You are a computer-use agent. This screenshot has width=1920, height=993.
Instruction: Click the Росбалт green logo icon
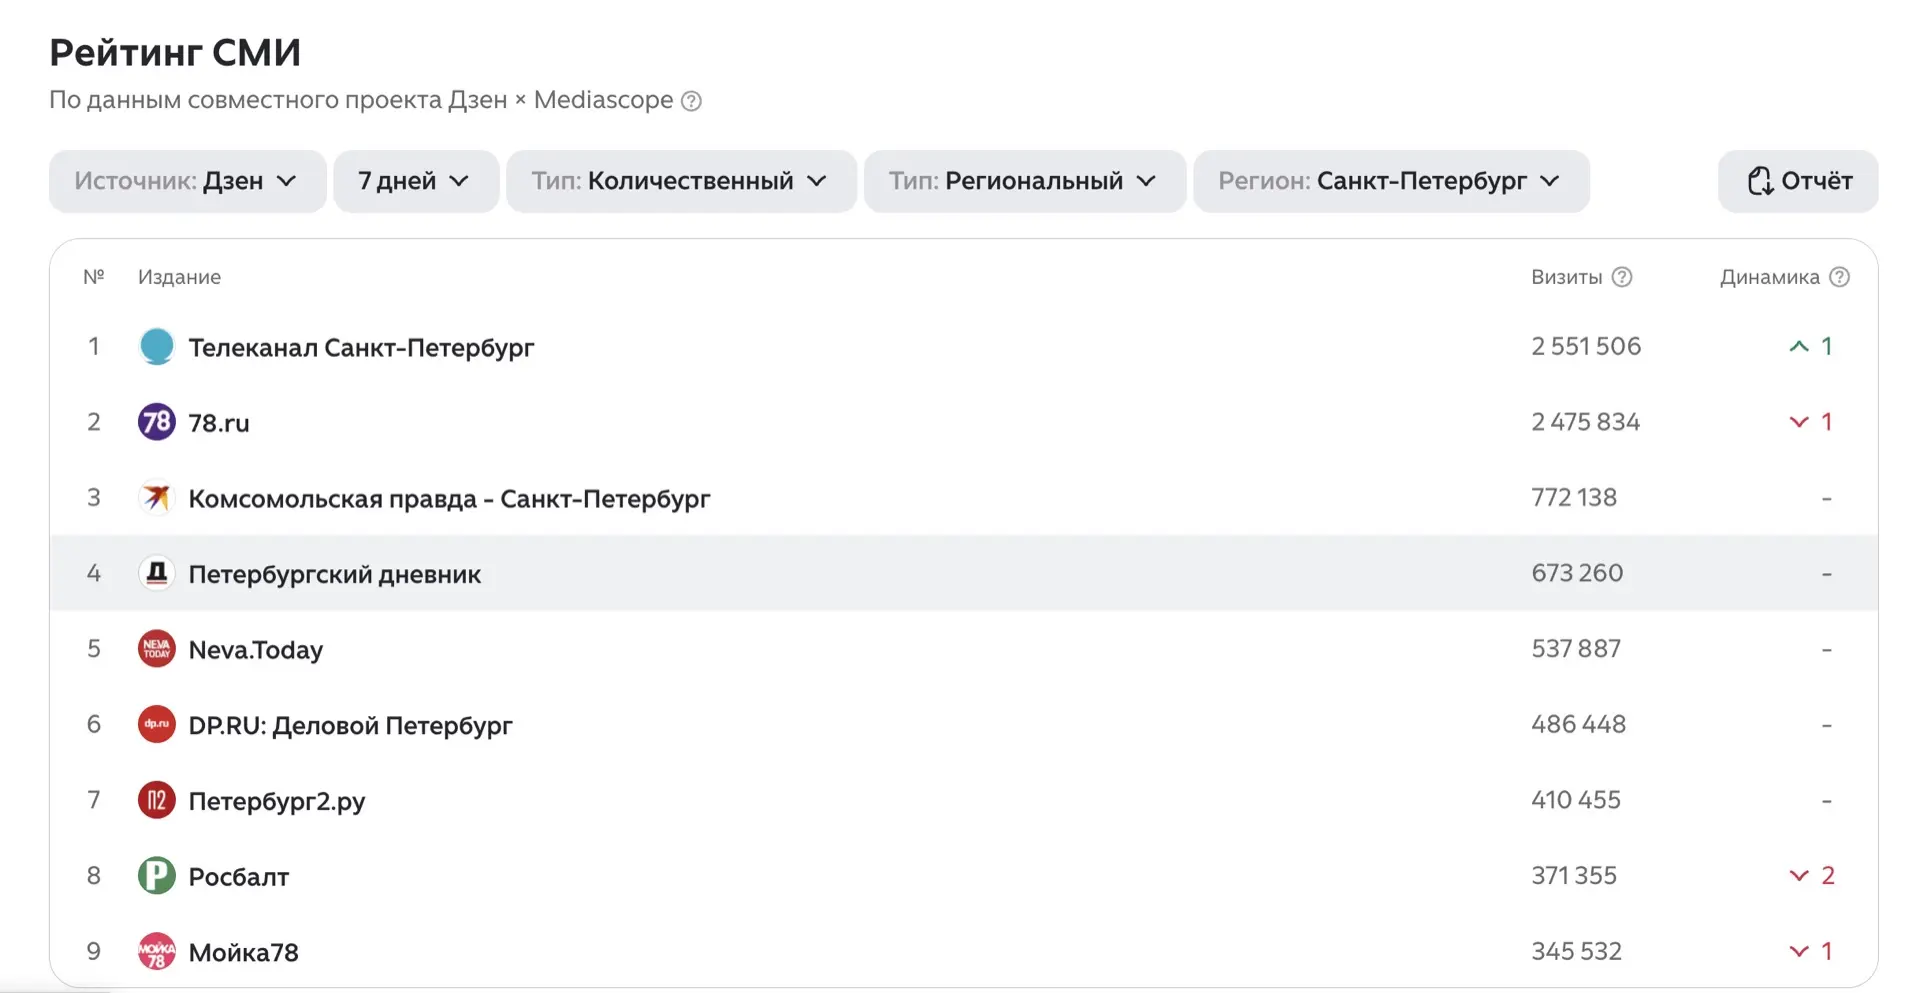(156, 876)
